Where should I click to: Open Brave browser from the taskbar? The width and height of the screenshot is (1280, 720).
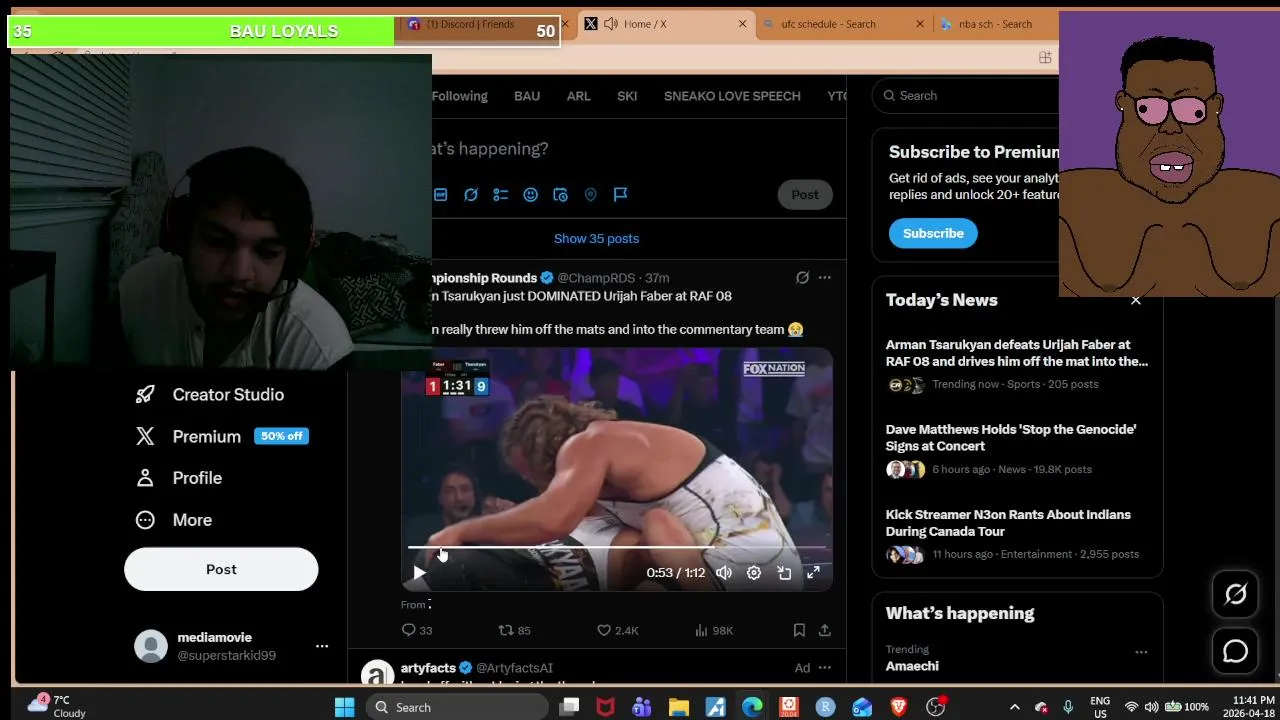click(898, 707)
